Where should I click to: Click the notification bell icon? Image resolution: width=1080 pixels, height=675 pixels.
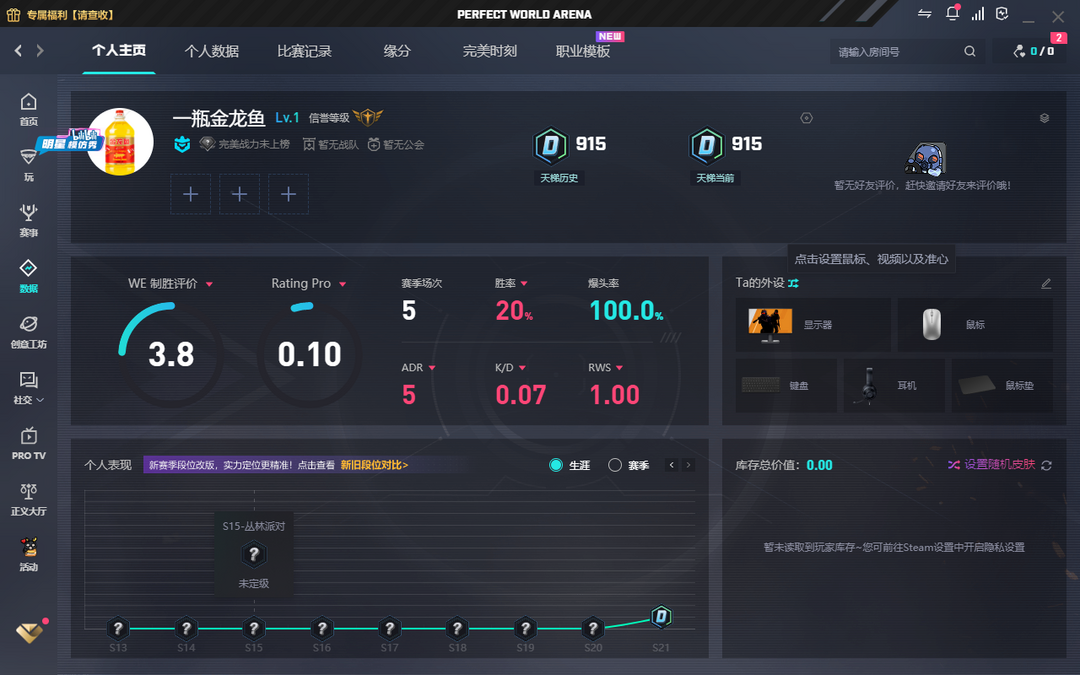click(x=953, y=14)
